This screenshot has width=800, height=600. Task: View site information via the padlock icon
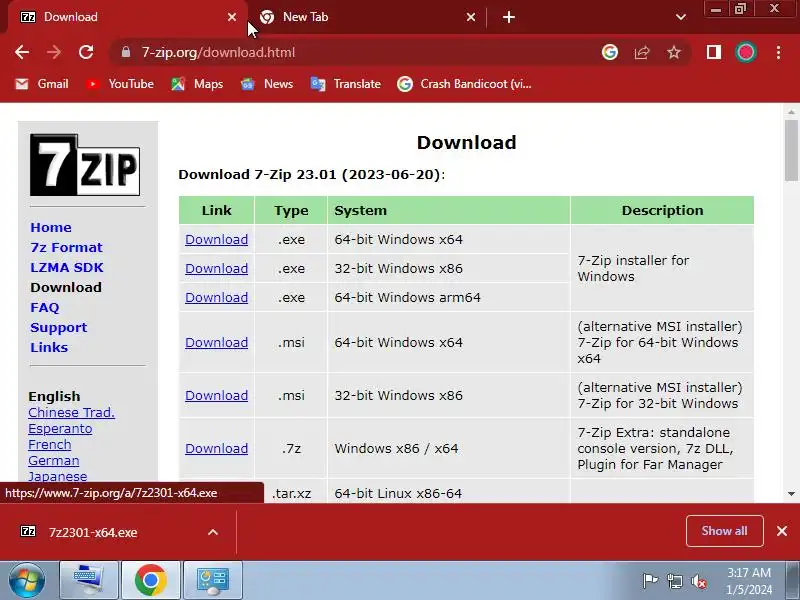tap(126, 52)
